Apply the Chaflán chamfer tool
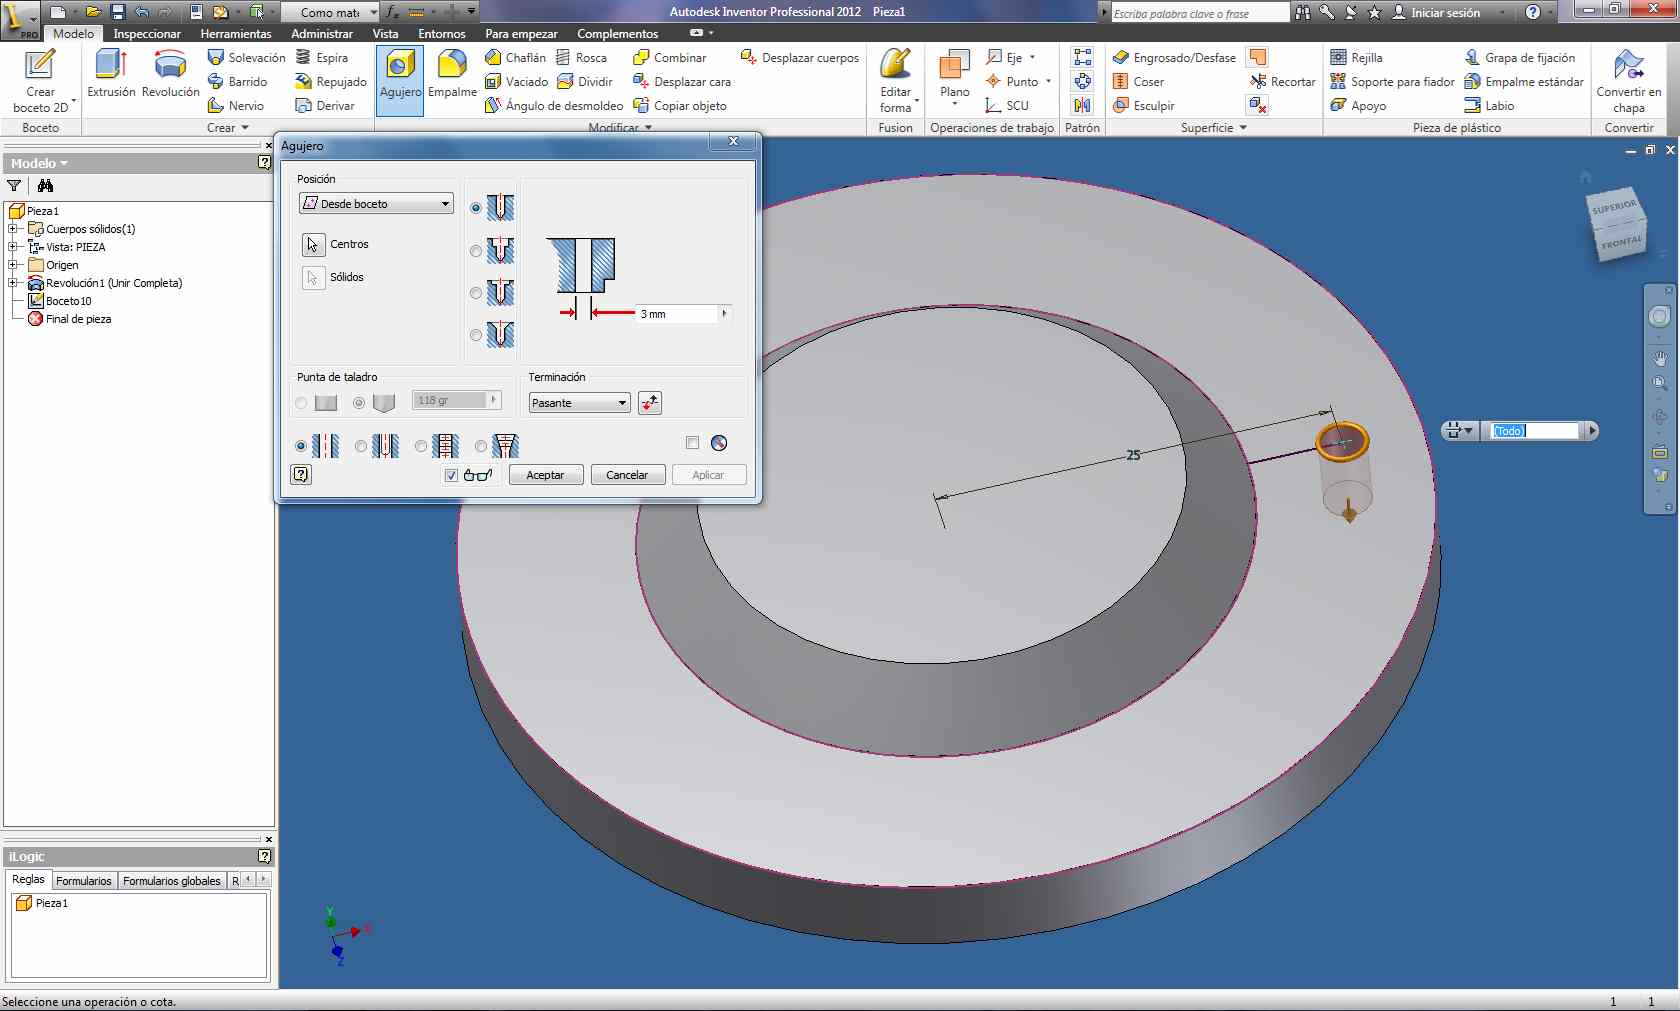The image size is (1680, 1011). point(515,58)
